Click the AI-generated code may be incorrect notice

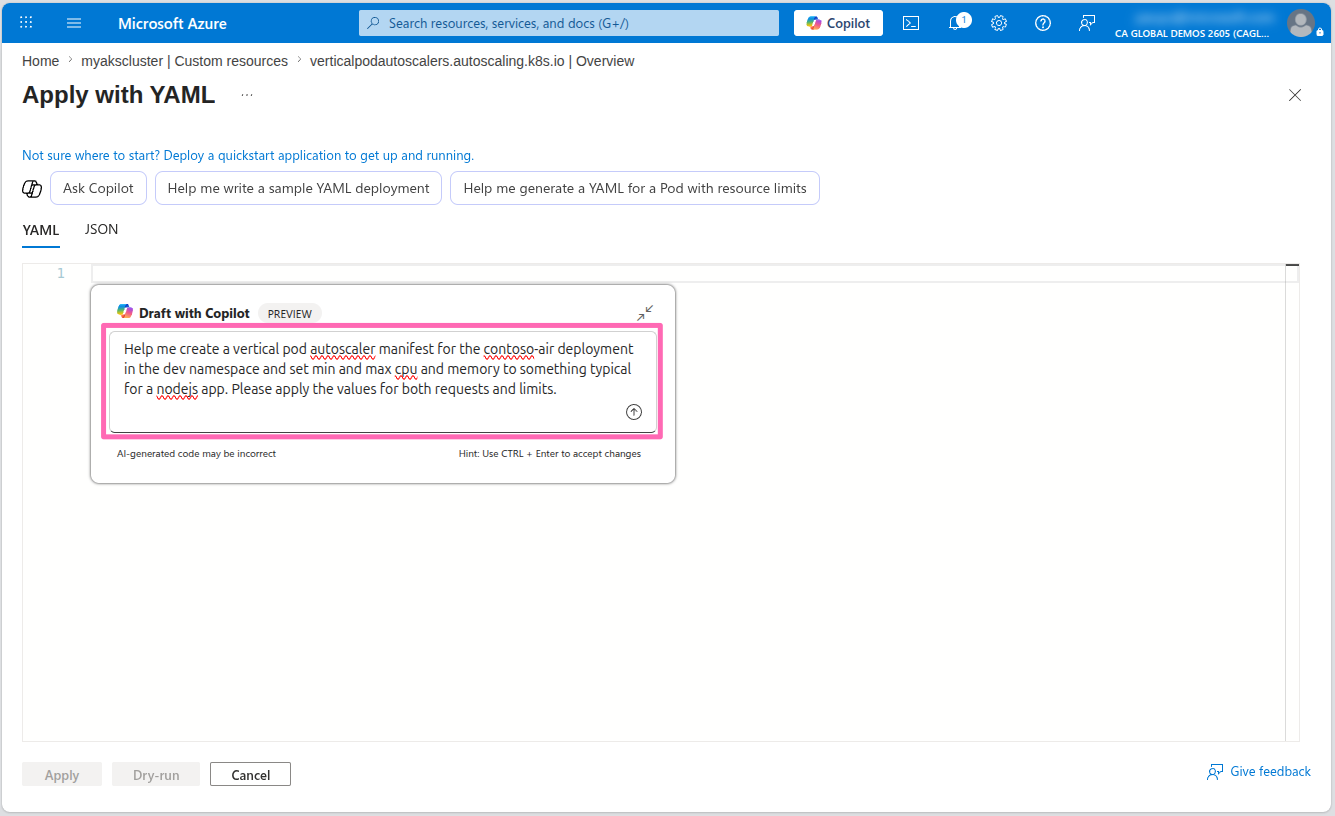tap(196, 454)
